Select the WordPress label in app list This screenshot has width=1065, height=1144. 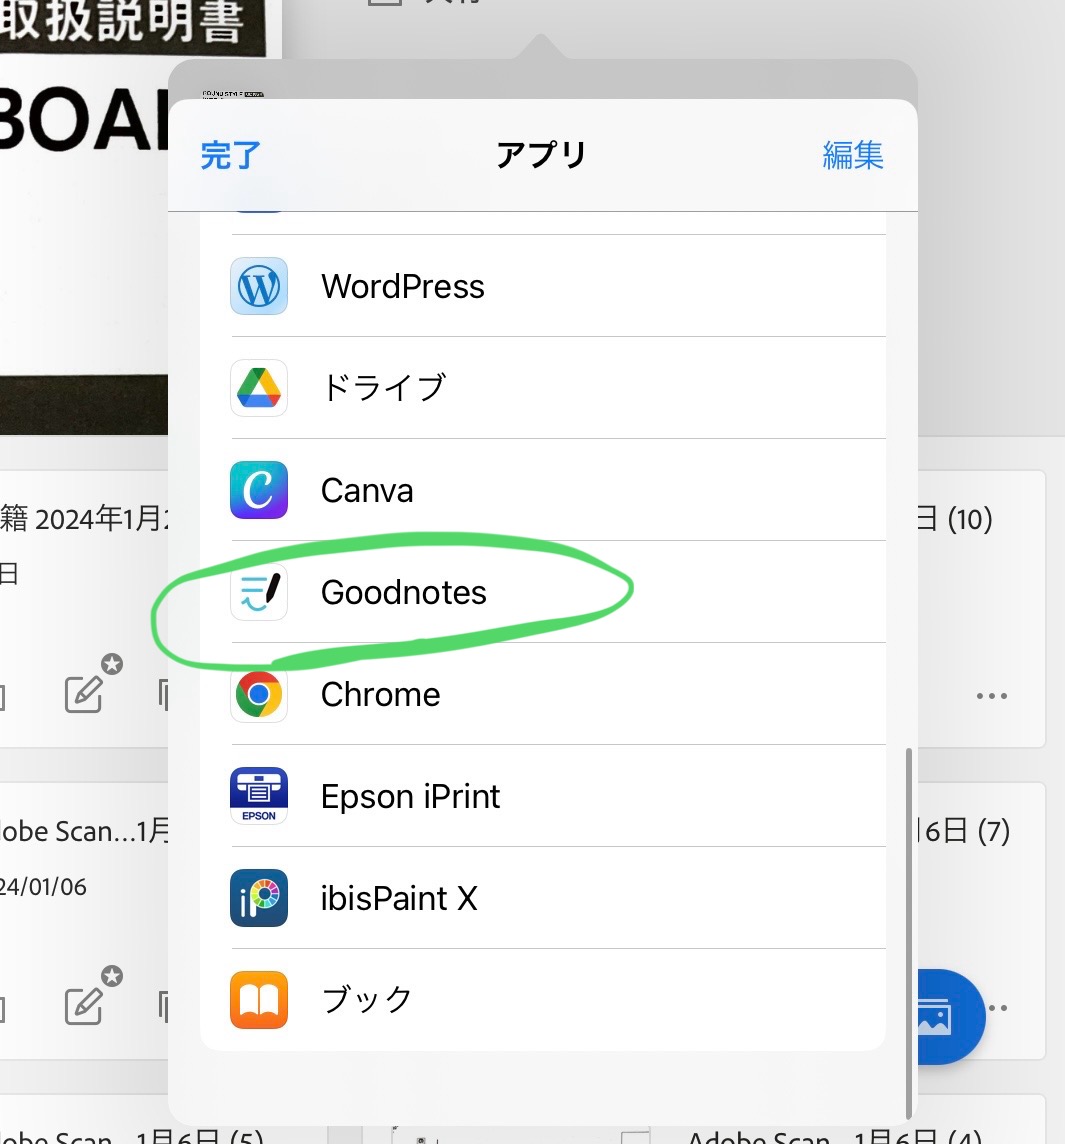point(403,286)
